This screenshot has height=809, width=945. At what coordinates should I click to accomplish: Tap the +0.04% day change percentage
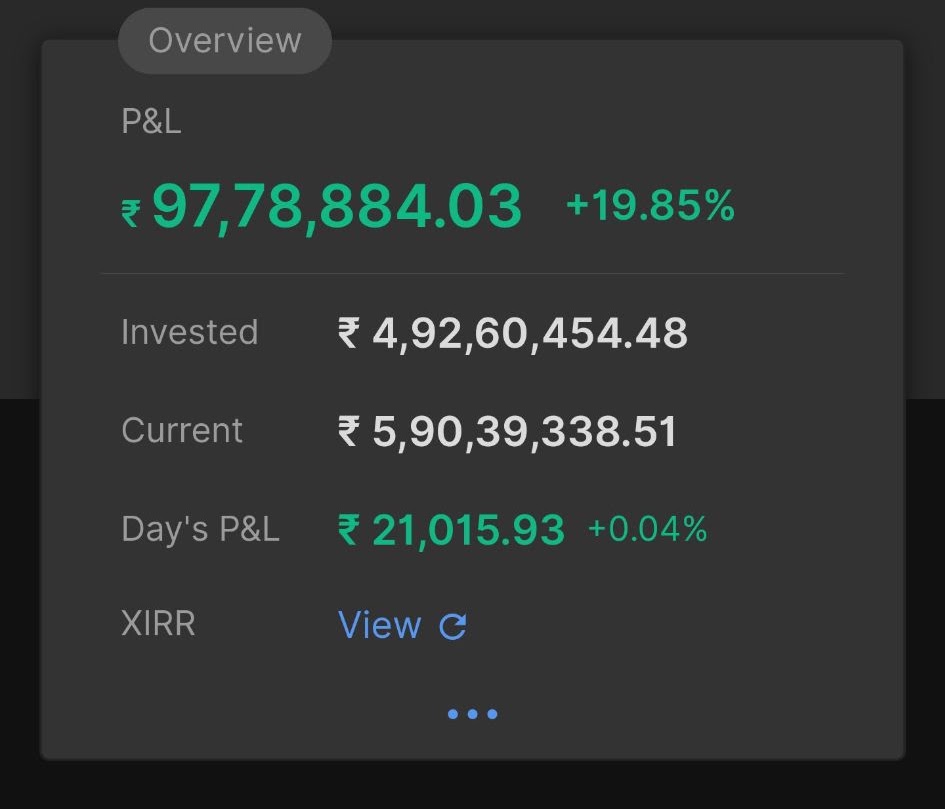[x=647, y=529]
